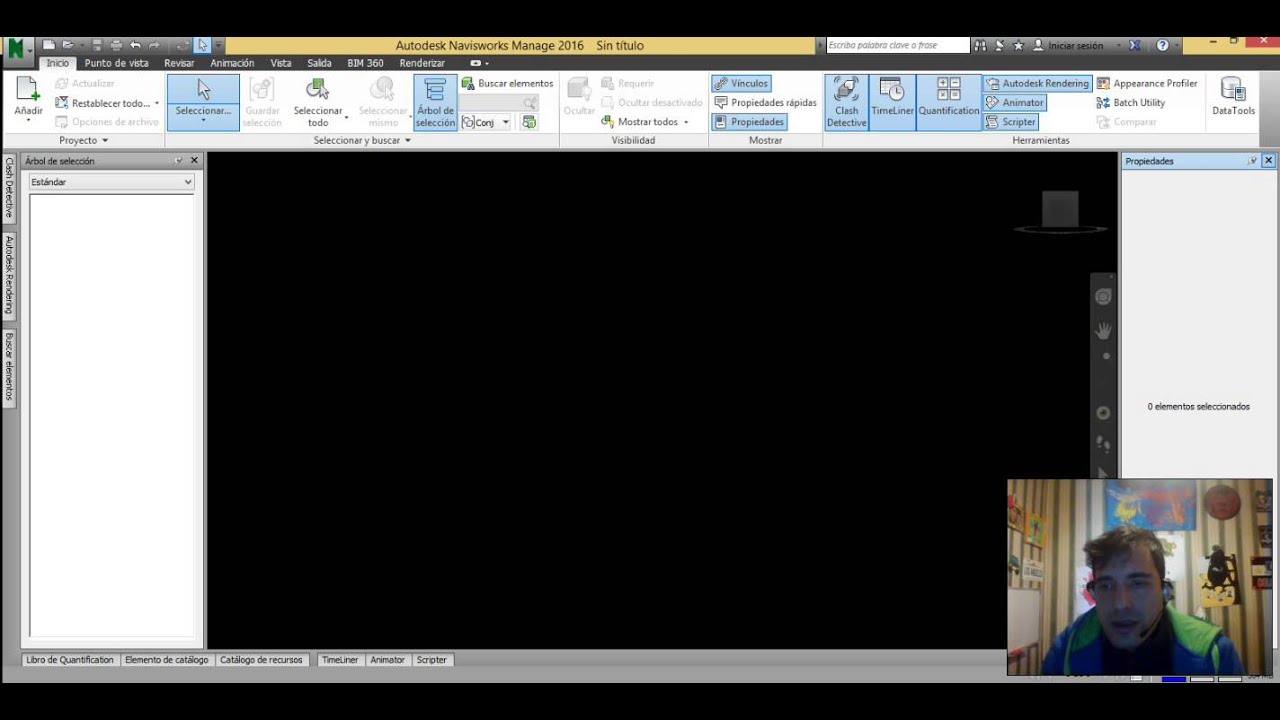Screen dimensions: 1280x720
Task: Switch to Punto de vista tab
Action: [116, 63]
